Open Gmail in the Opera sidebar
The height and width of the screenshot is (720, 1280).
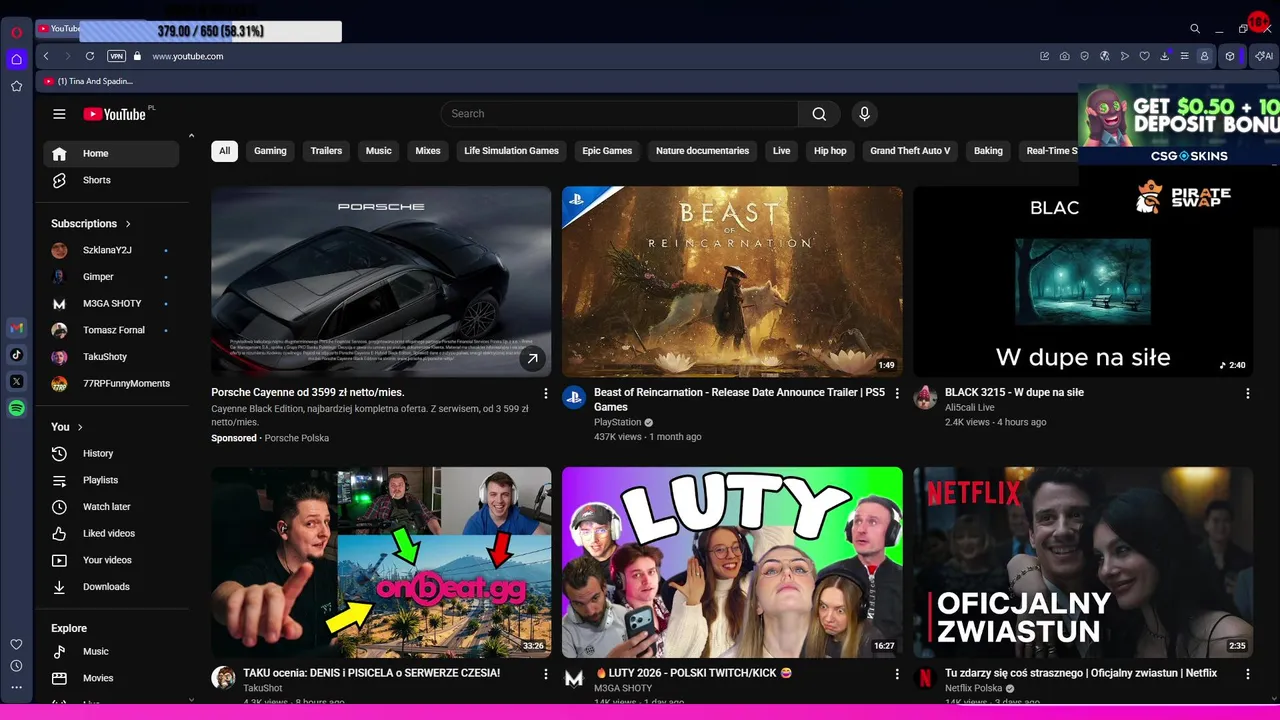[16, 328]
